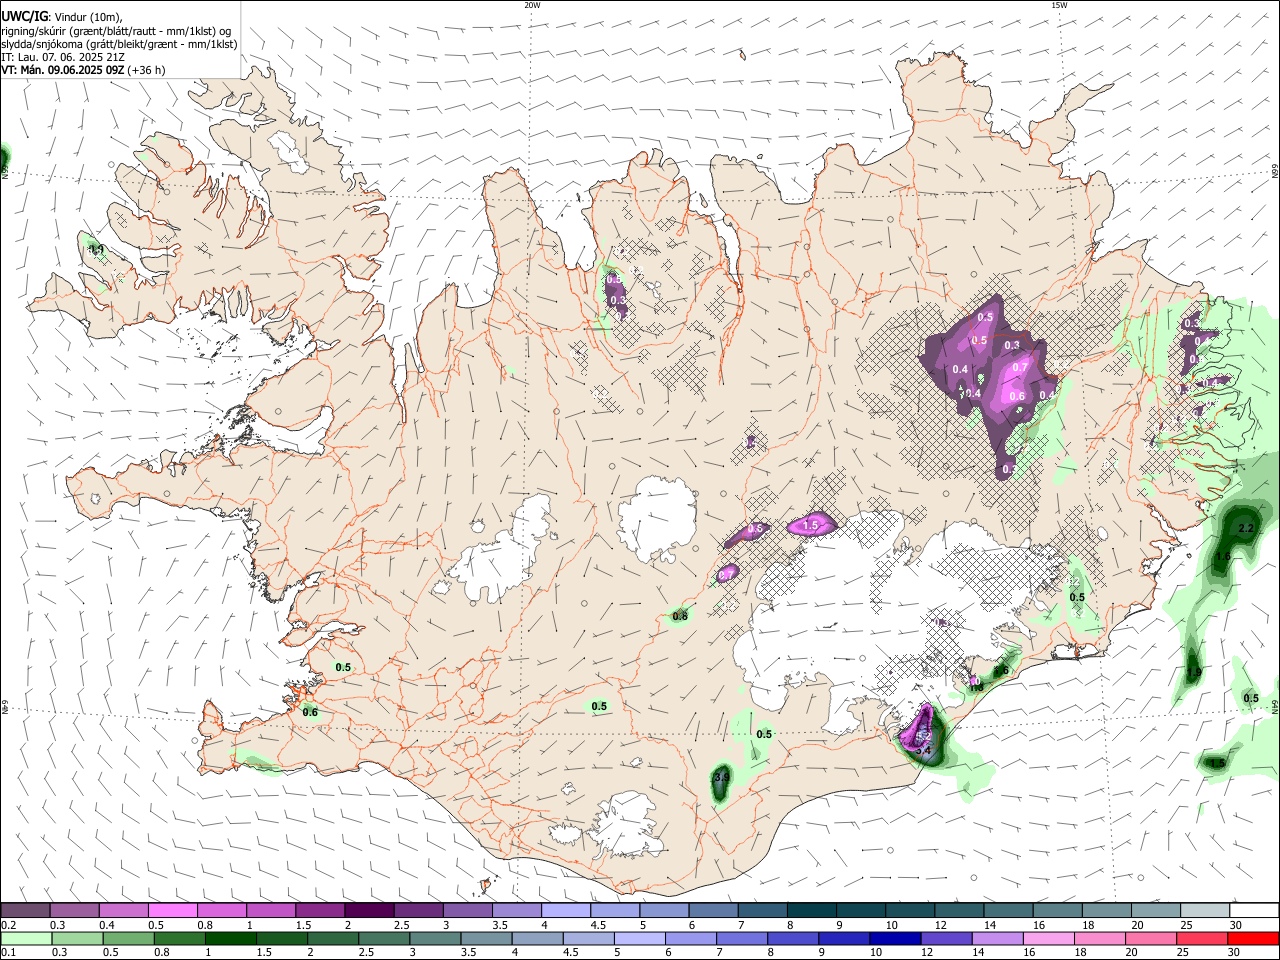Click the 1.4 value in the Westfjords
Screen dimensions: 1280x960
click(x=96, y=248)
